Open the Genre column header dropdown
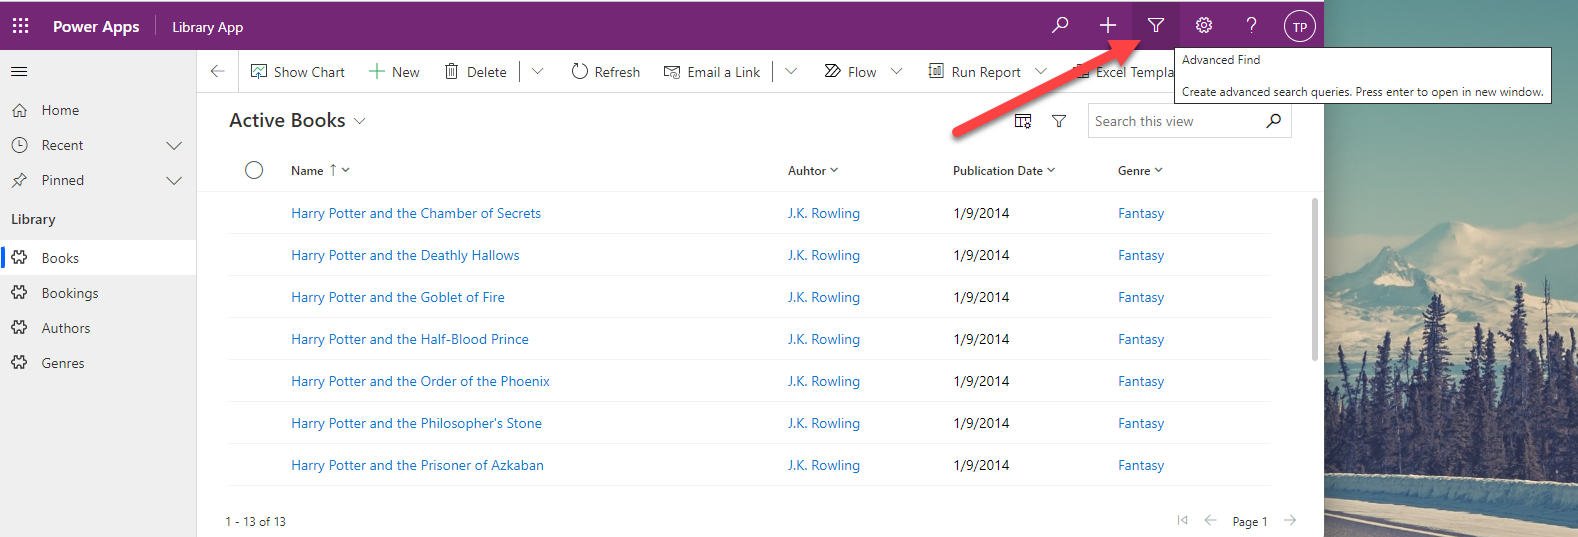Viewport: 1578px width, 537px height. (1159, 171)
